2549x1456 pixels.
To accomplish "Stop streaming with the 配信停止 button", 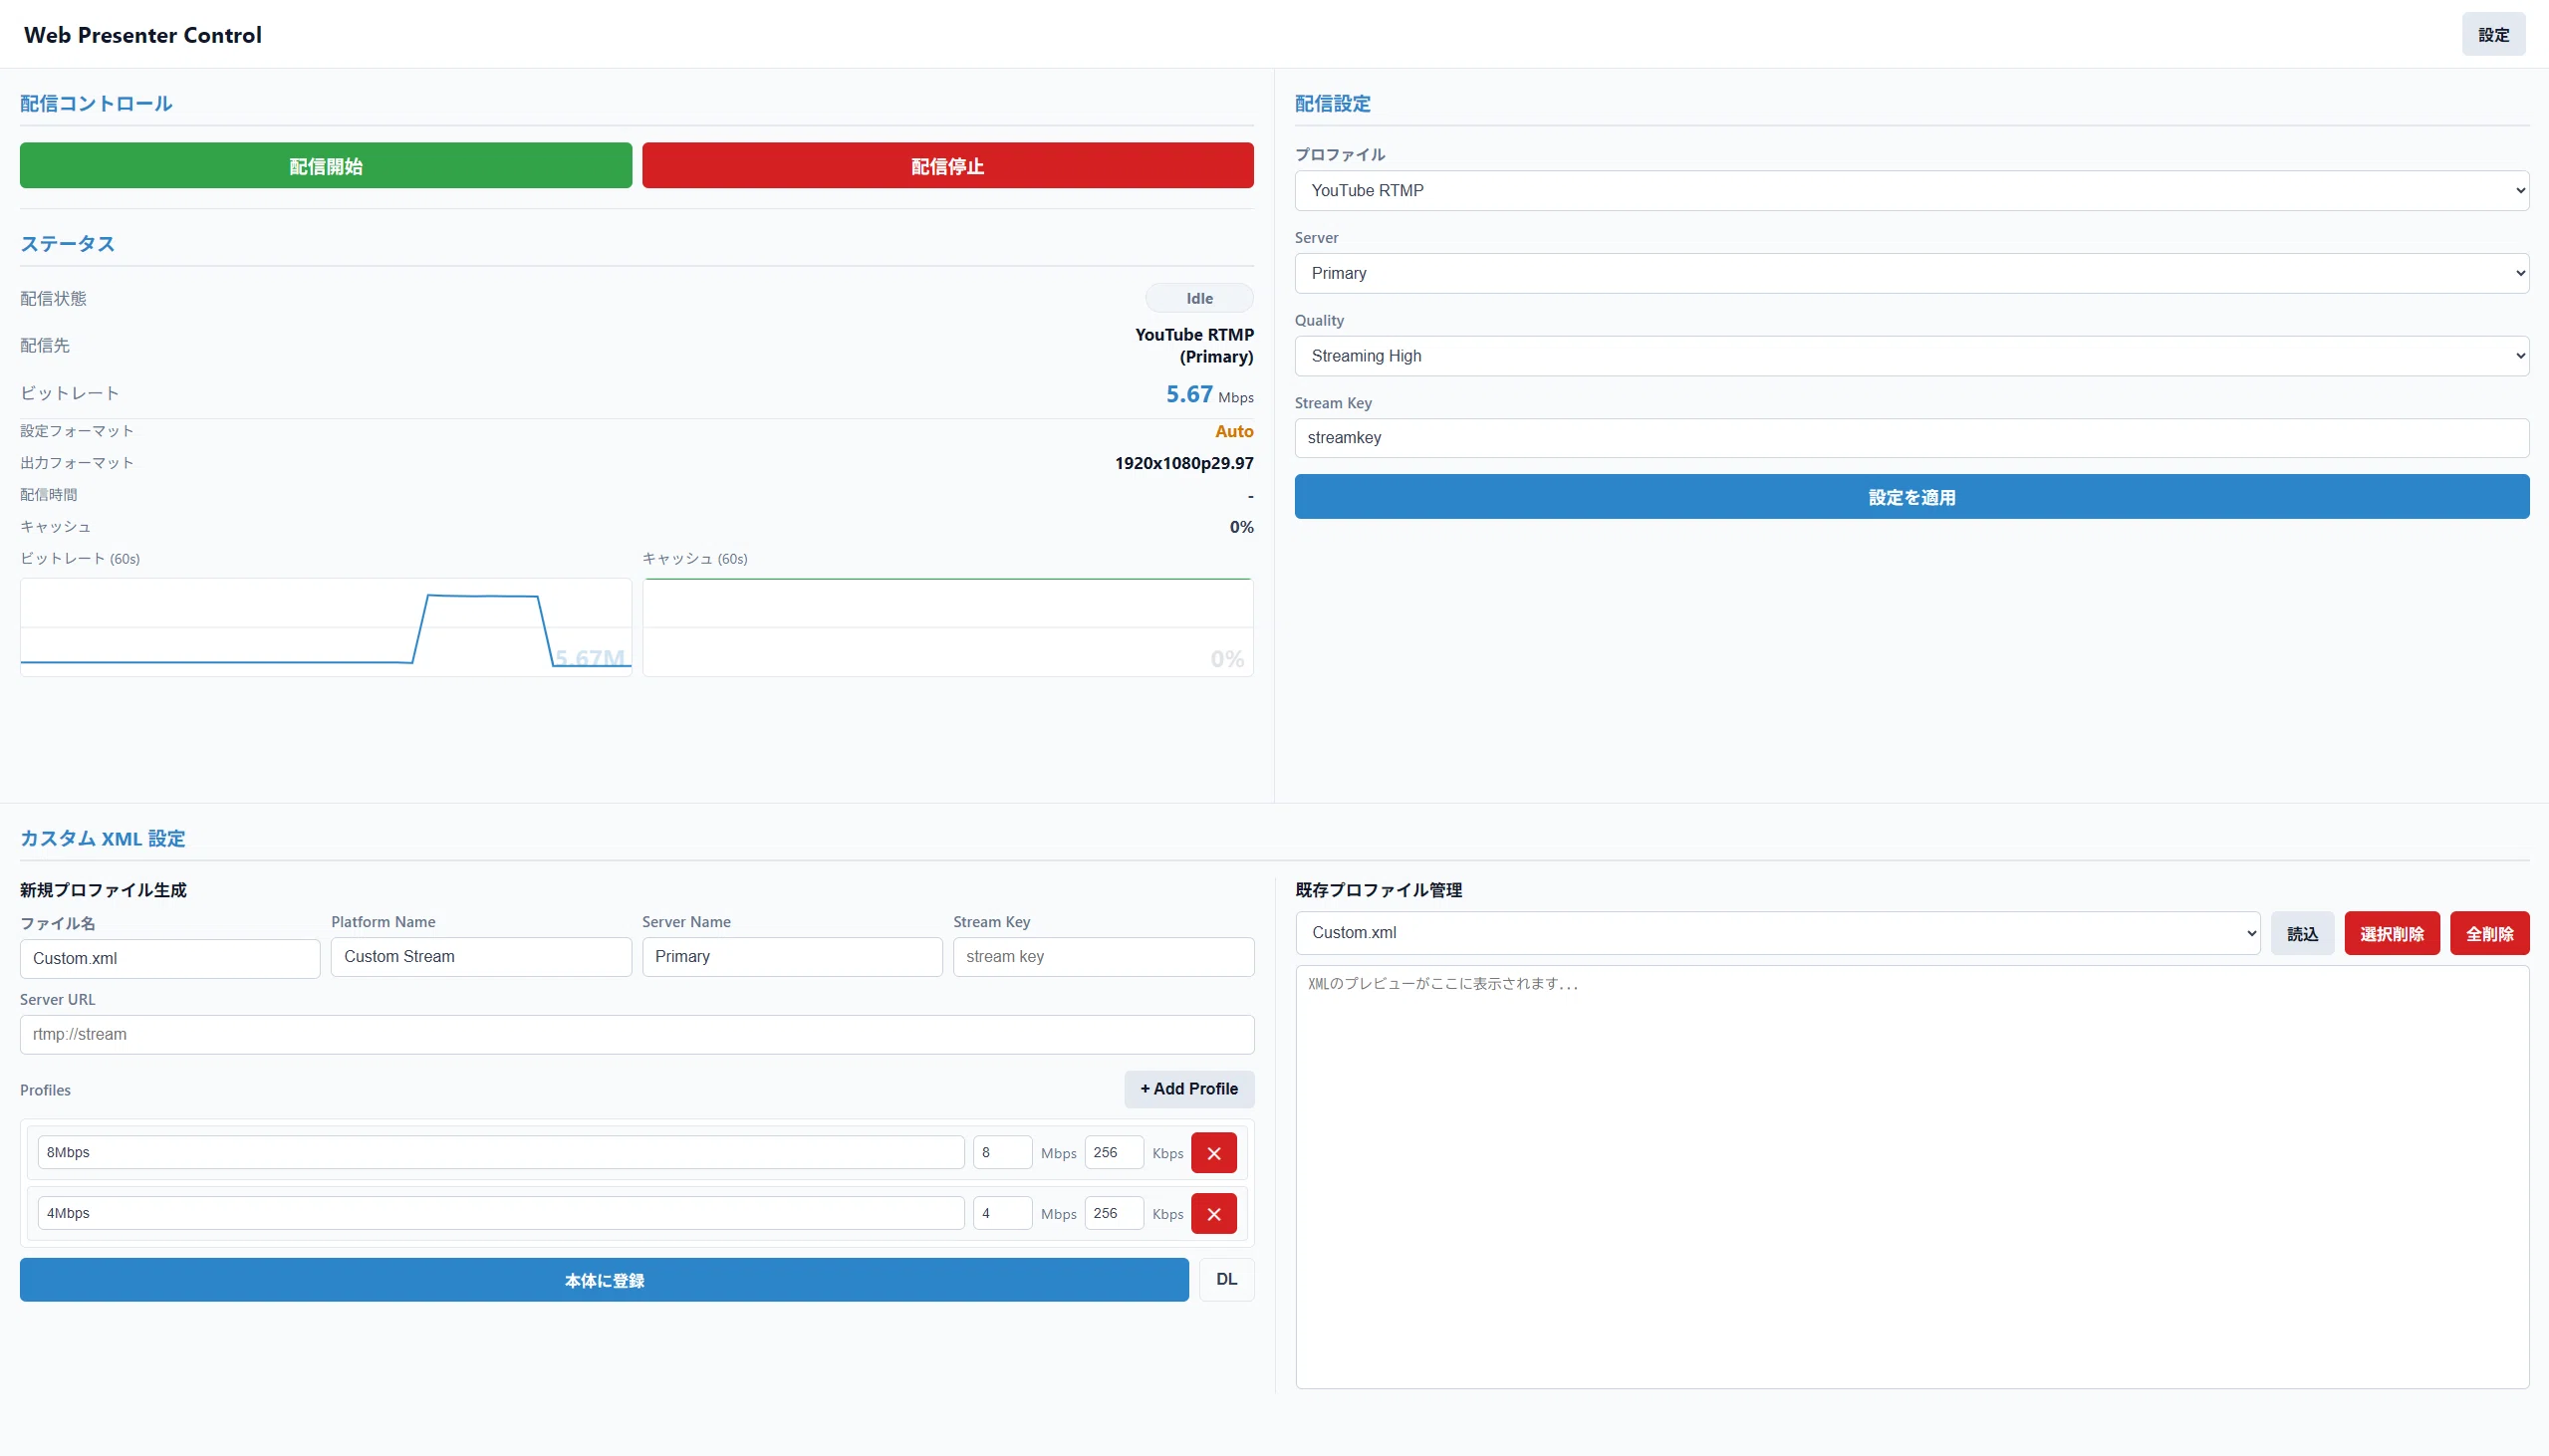I will 947,165.
